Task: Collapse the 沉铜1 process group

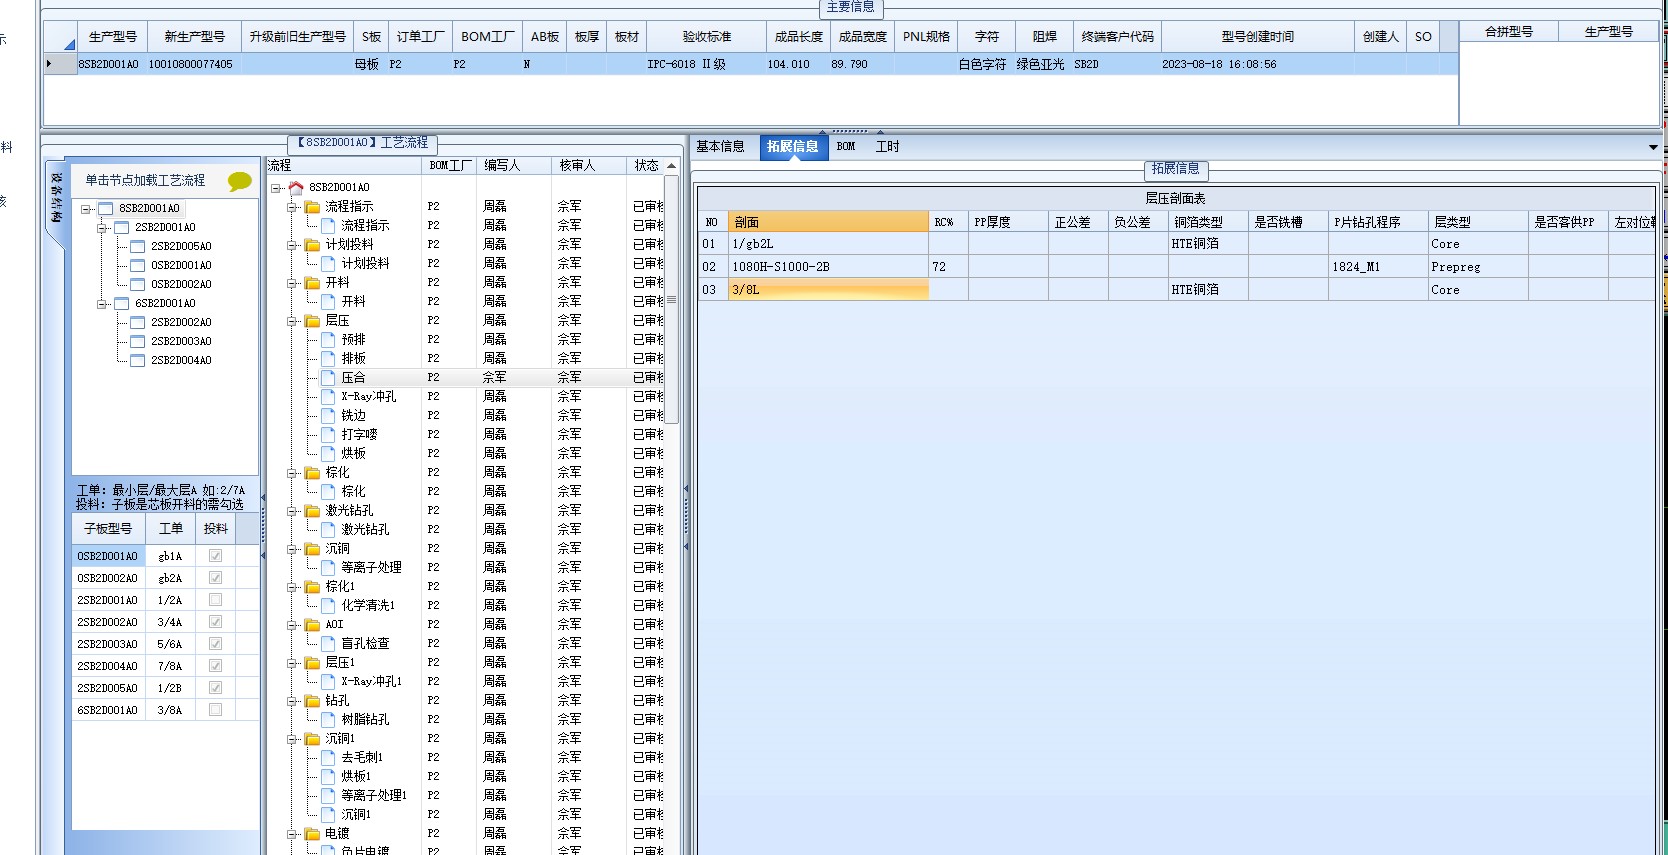Action: click(293, 739)
